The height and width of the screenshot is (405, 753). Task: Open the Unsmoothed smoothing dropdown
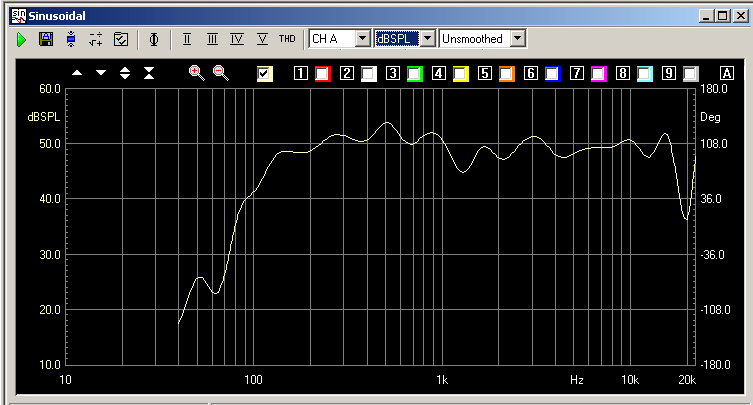point(517,38)
